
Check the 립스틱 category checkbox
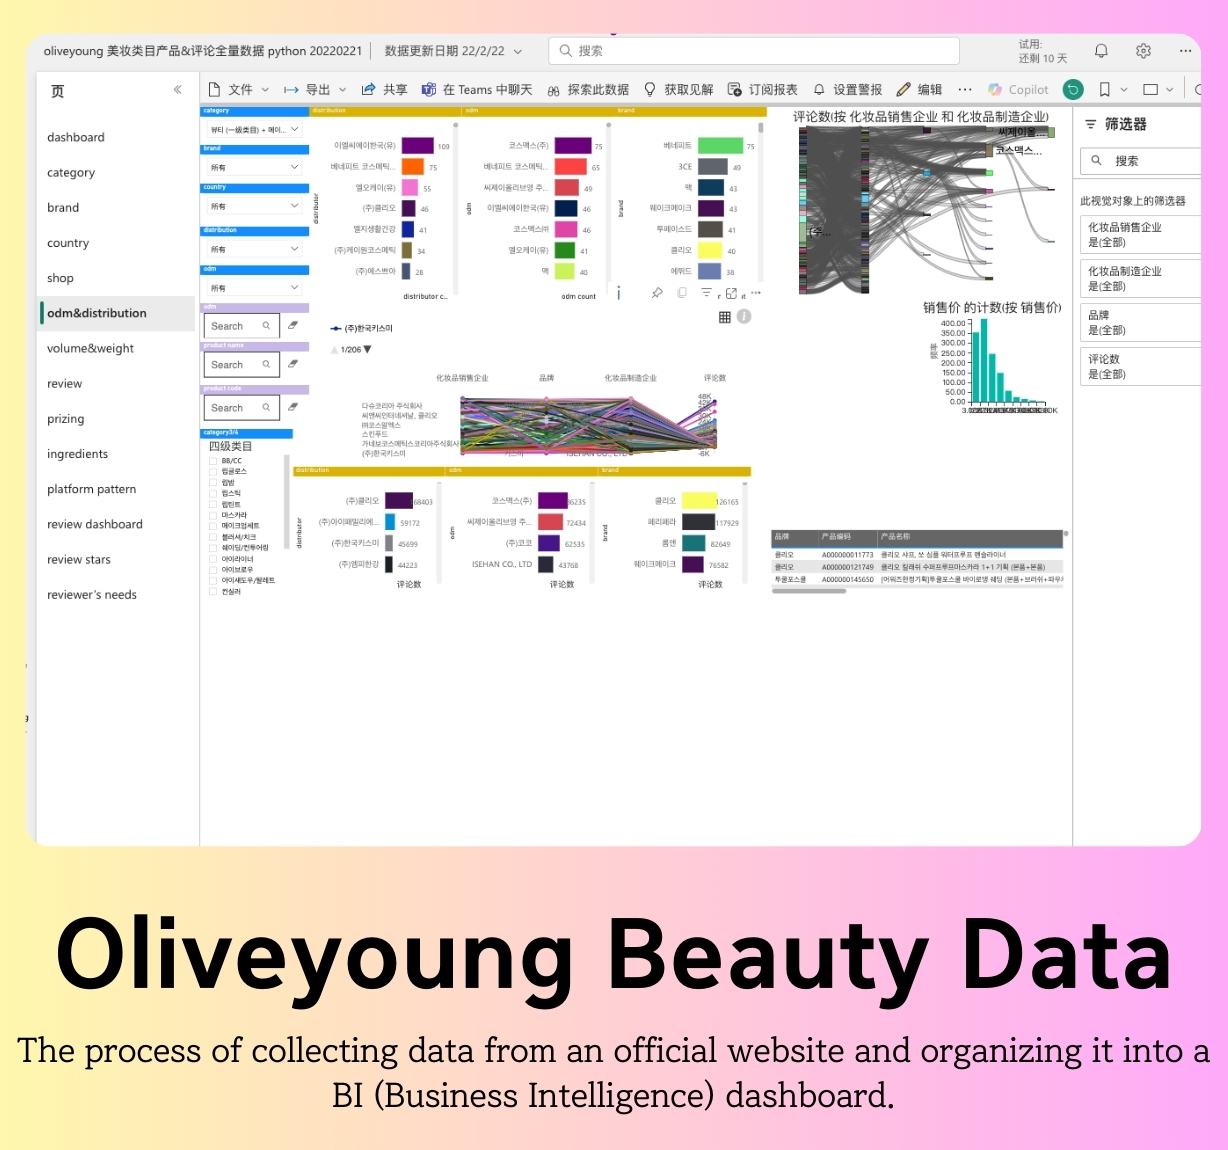coord(213,494)
